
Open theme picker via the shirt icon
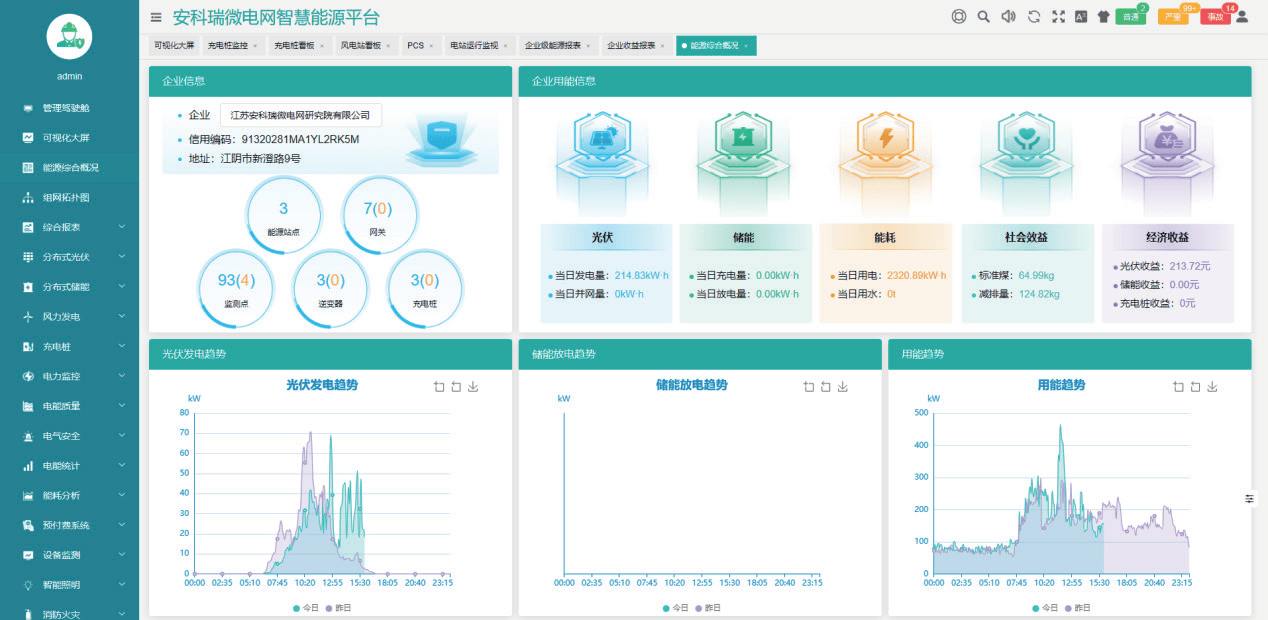pos(1103,16)
